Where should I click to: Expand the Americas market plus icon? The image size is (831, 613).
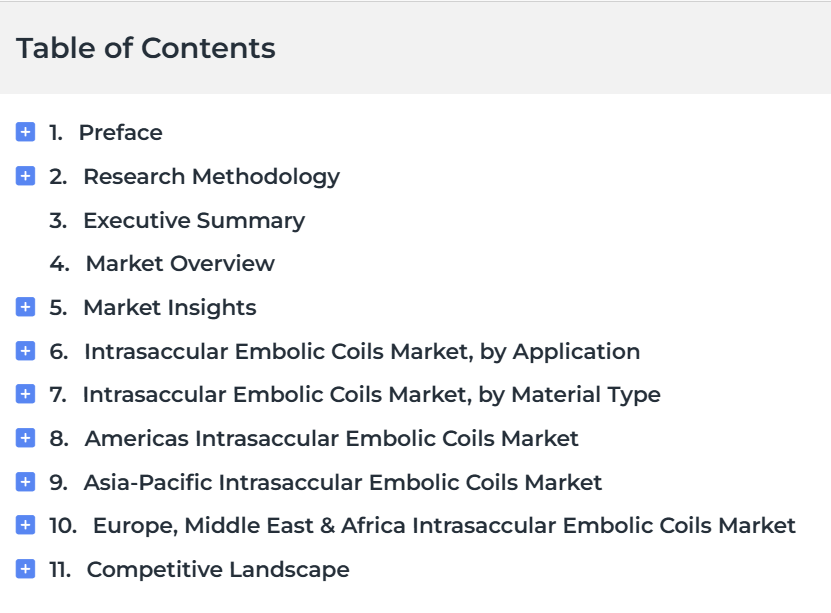point(25,438)
